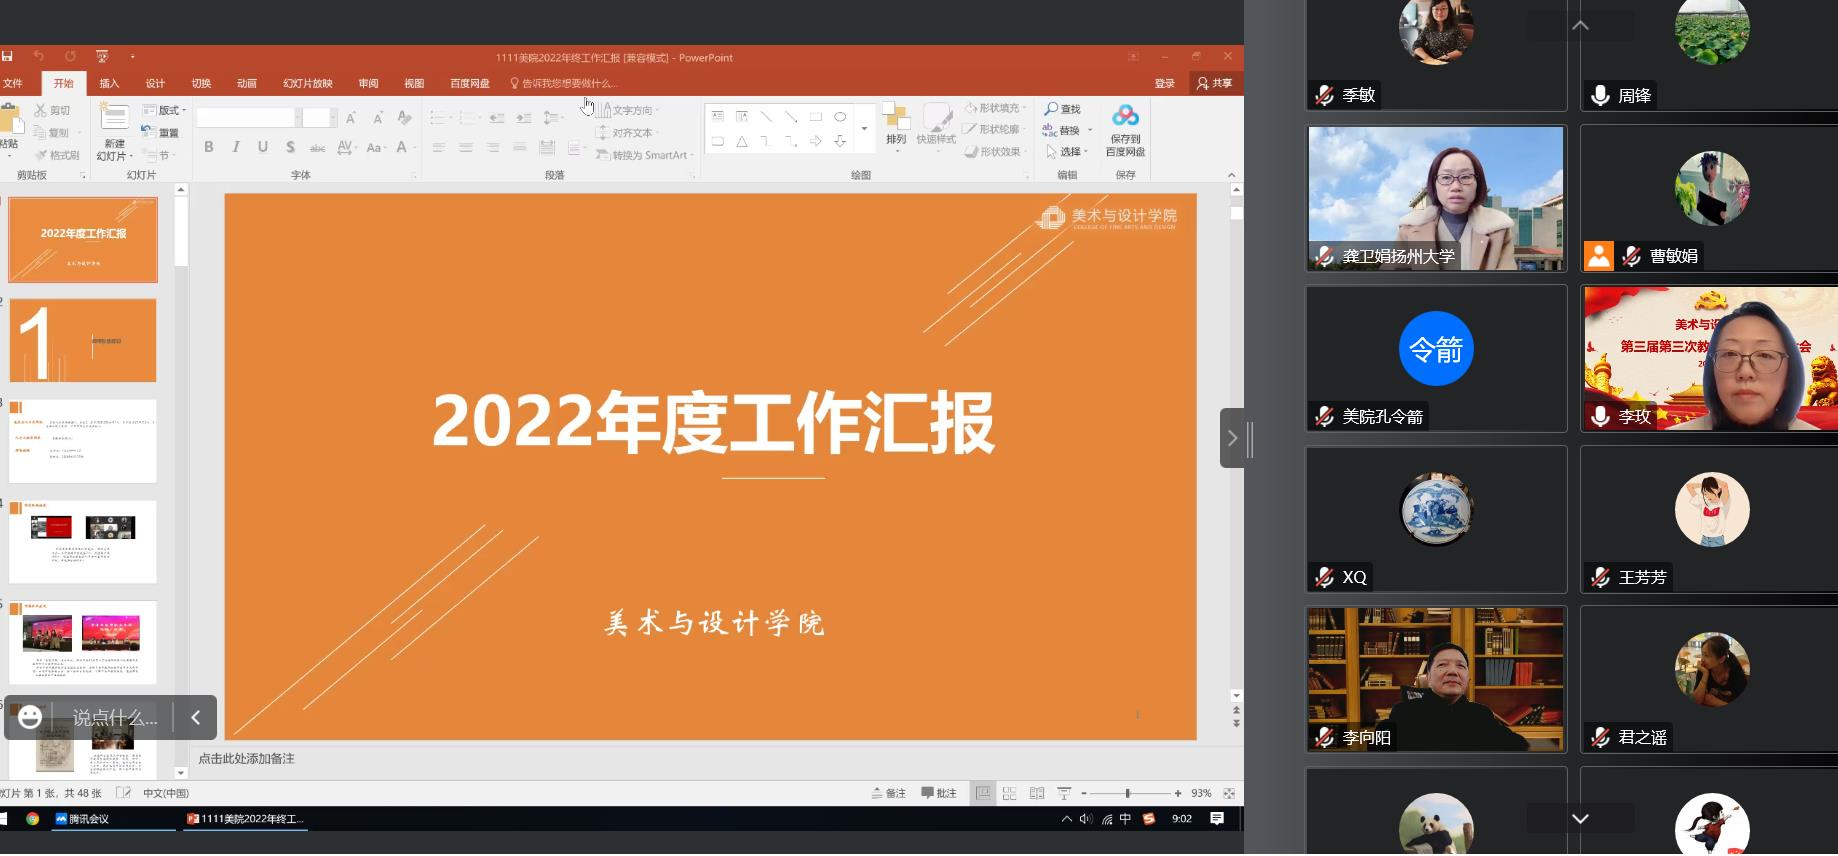Open the 插入 ribbon tab
Image resolution: width=1838 pixels, height=856 pixels.
tap(109, 83)
